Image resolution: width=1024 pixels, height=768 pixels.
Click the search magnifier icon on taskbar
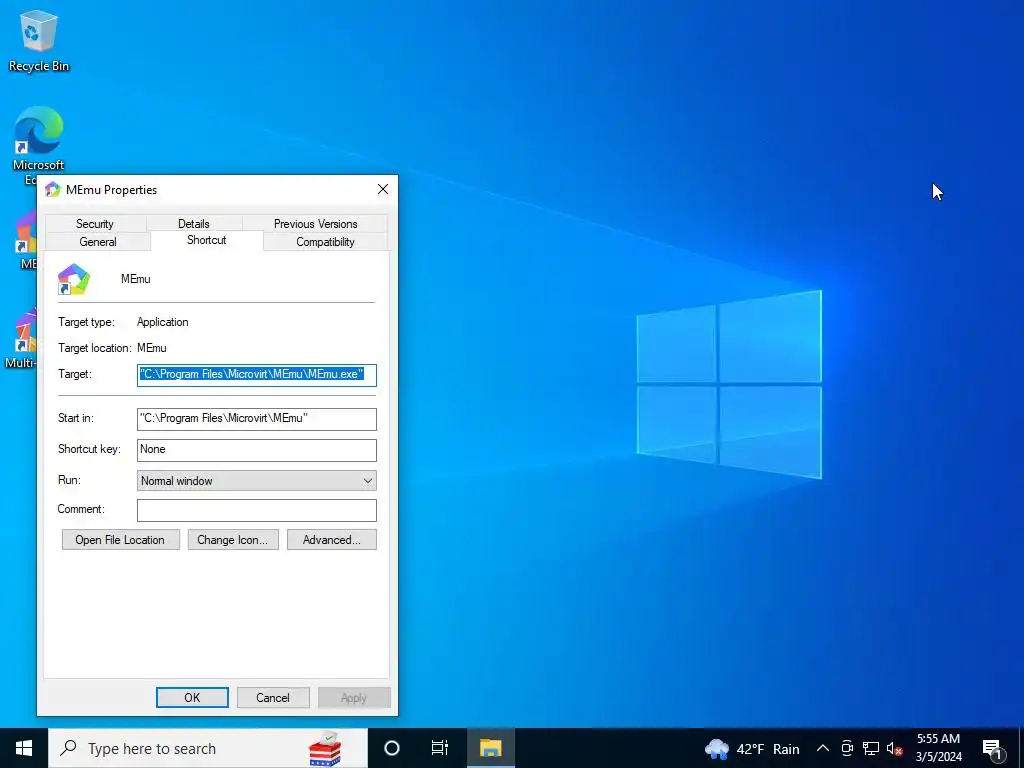coord(68,748)
